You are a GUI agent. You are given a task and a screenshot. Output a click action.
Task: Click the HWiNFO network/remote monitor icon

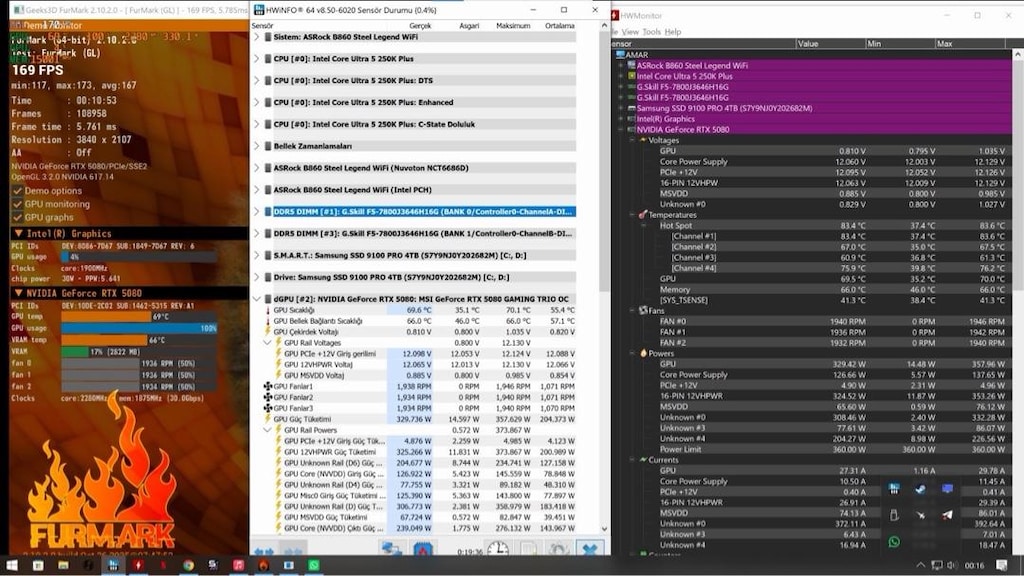pyautogui.click(x=391, y=550)
